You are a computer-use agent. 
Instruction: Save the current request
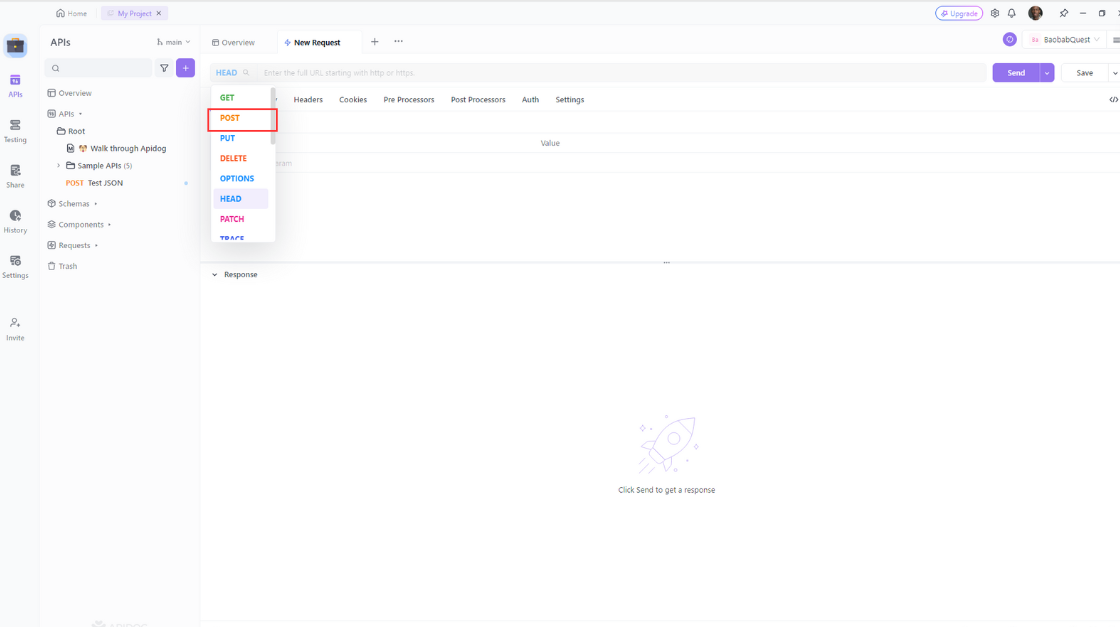tap(1087, 72)
